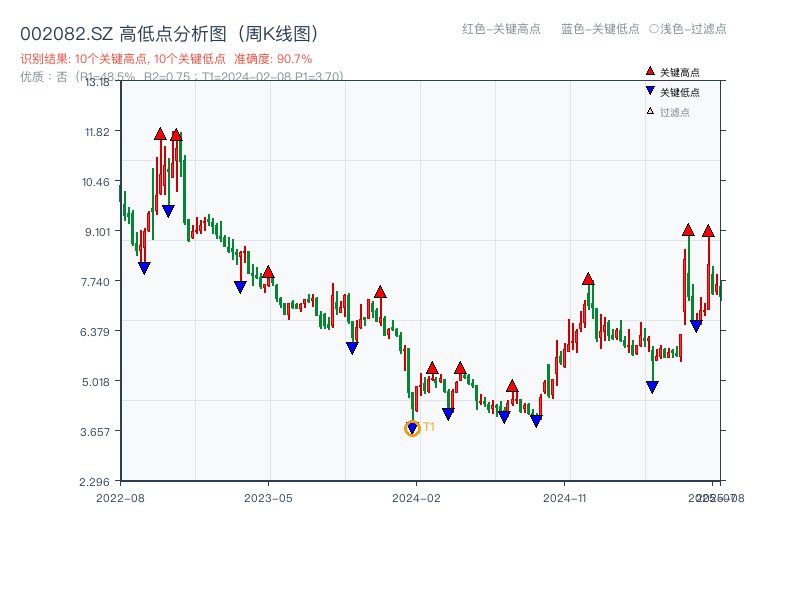Click the red high marker near 2023-05
The image size is (800, 600).
[268, 272]
